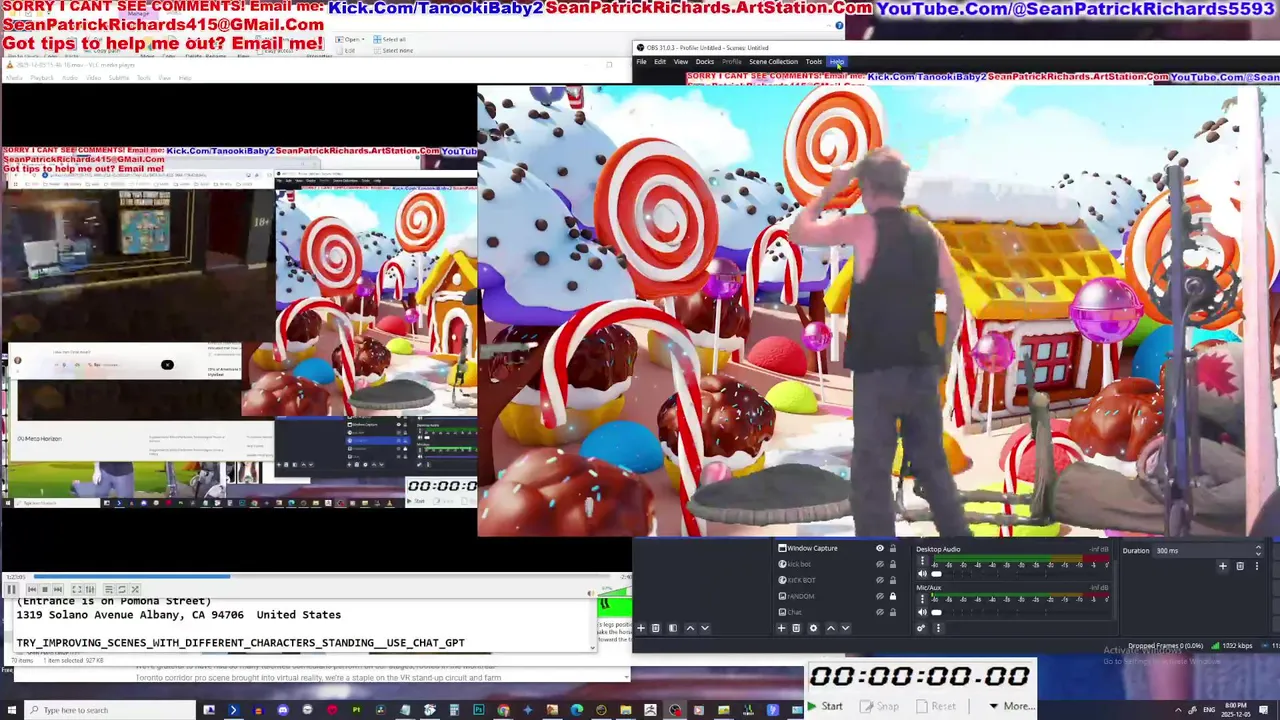1280x720 pixels.
Task: Mute Mic/Aux speaker icon
Action: coord(922,612)
